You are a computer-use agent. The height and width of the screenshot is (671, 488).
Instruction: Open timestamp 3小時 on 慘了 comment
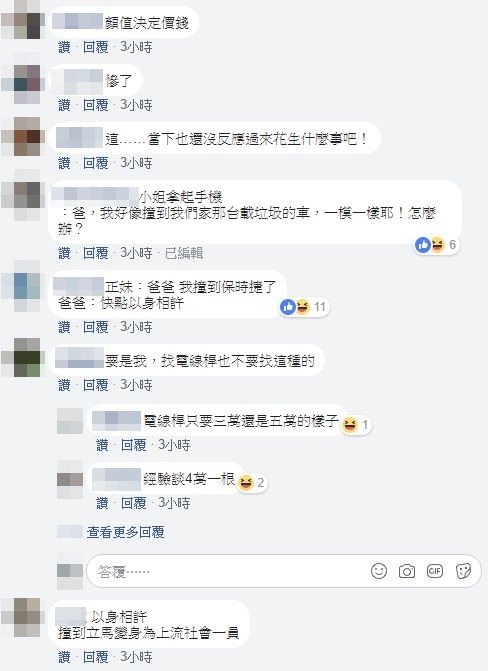click(136, 105)
